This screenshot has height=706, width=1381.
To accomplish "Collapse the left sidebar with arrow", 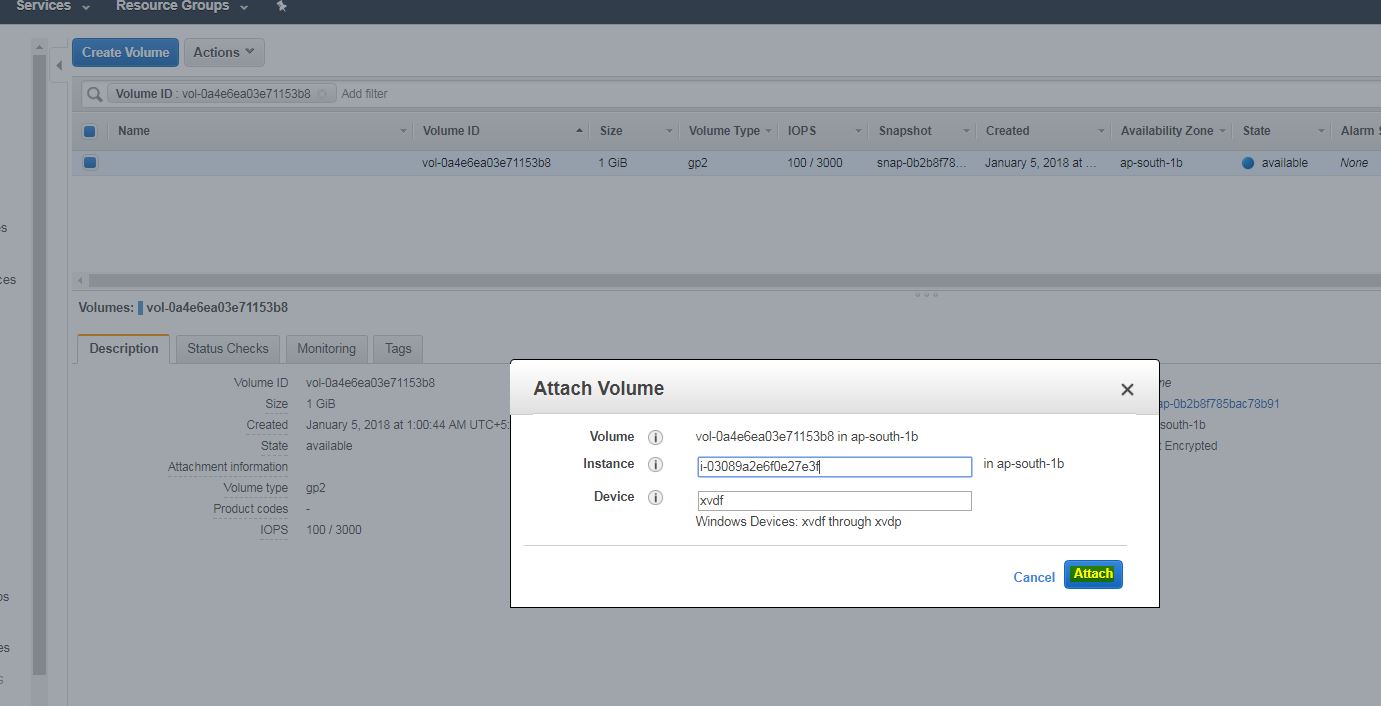I will 58,66.
